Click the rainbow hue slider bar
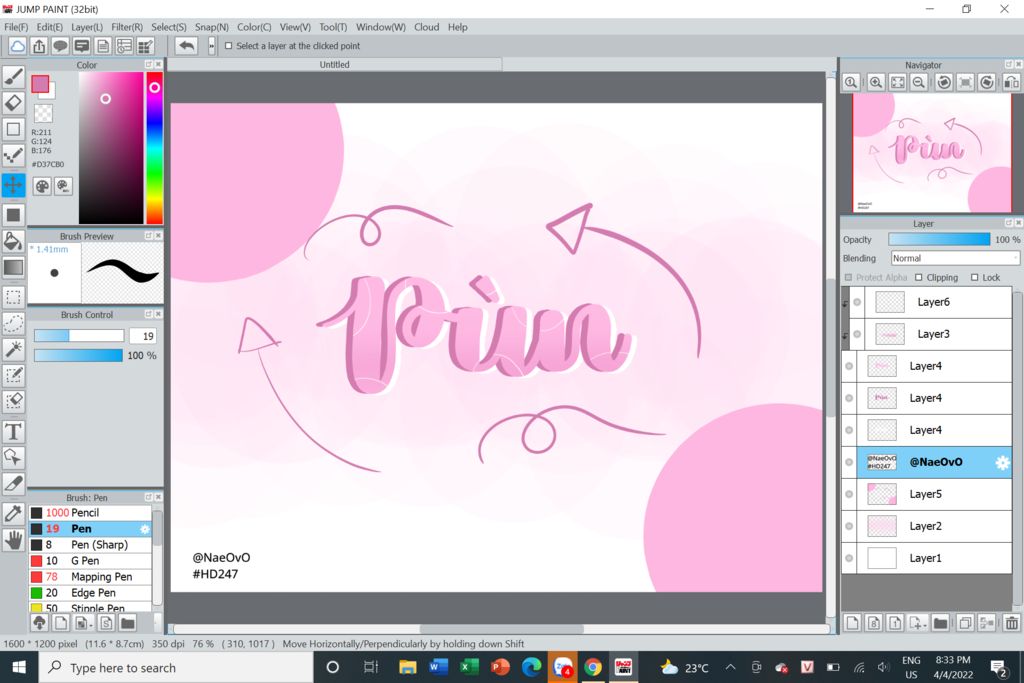1024x683 pixels. 154,148
